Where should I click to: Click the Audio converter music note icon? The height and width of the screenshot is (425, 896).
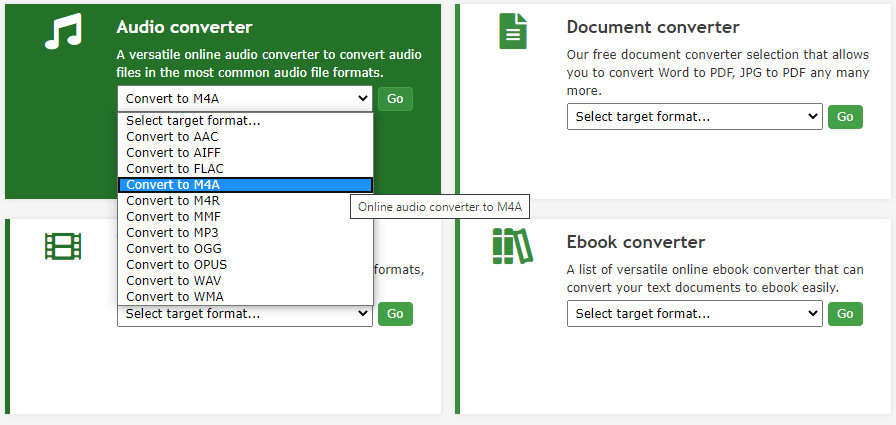coord(63,31)
